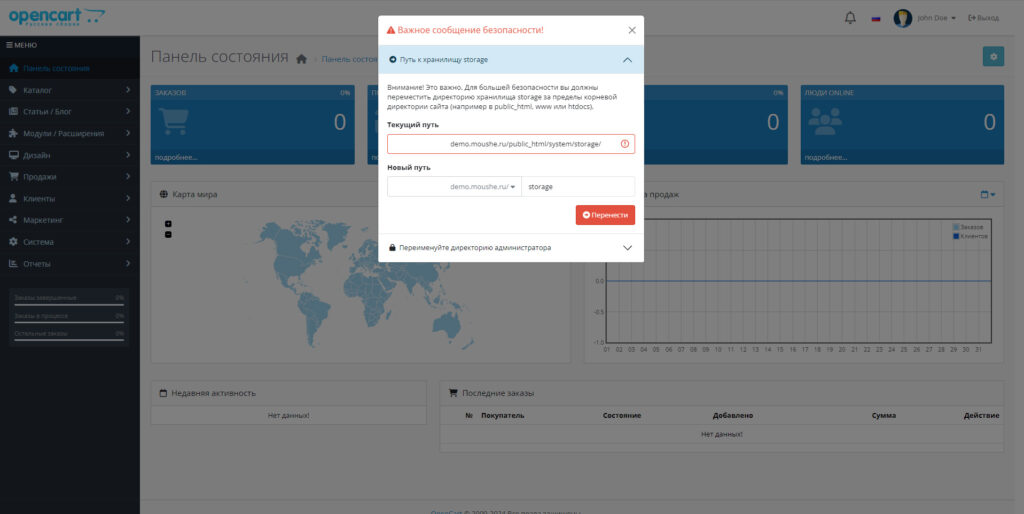This screenshot has height=514, width=1024.
Task: Click the Покупатель column header
Action: pos(502,415)
